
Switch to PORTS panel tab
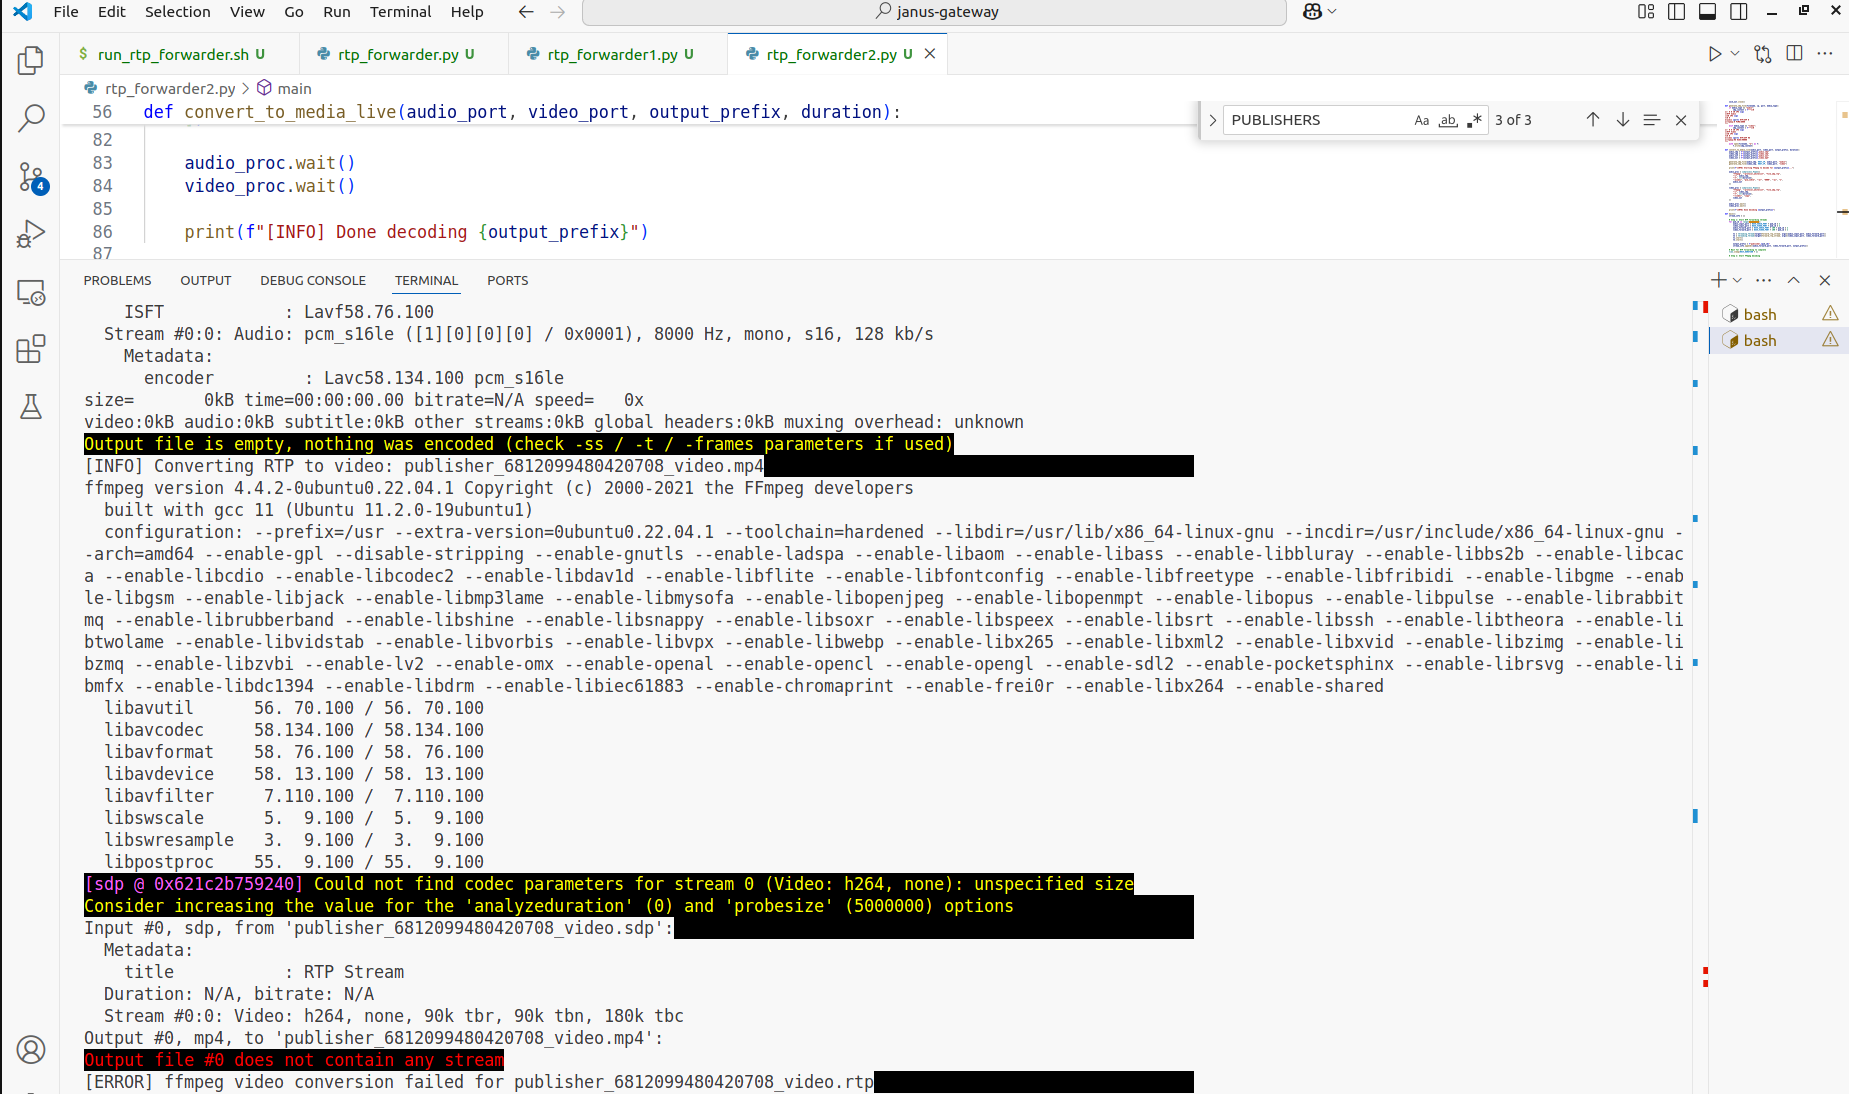508,281
